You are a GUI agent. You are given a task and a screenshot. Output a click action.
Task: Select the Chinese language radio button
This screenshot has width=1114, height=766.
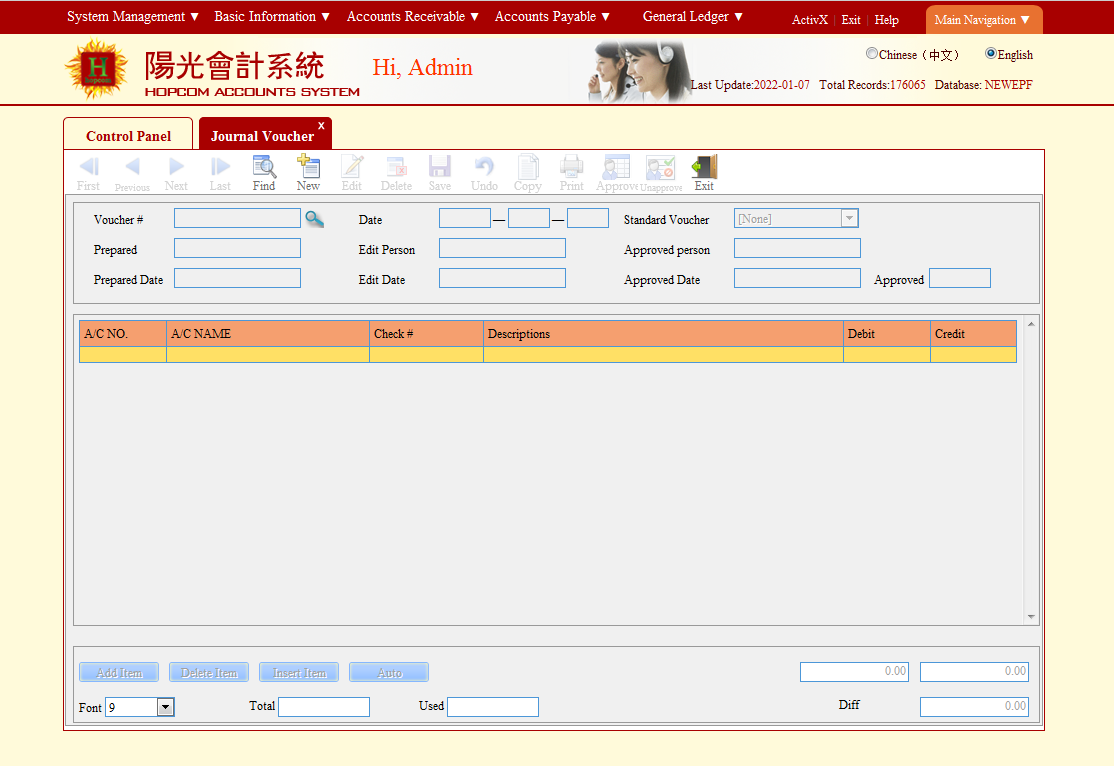(x=872, y=54)
